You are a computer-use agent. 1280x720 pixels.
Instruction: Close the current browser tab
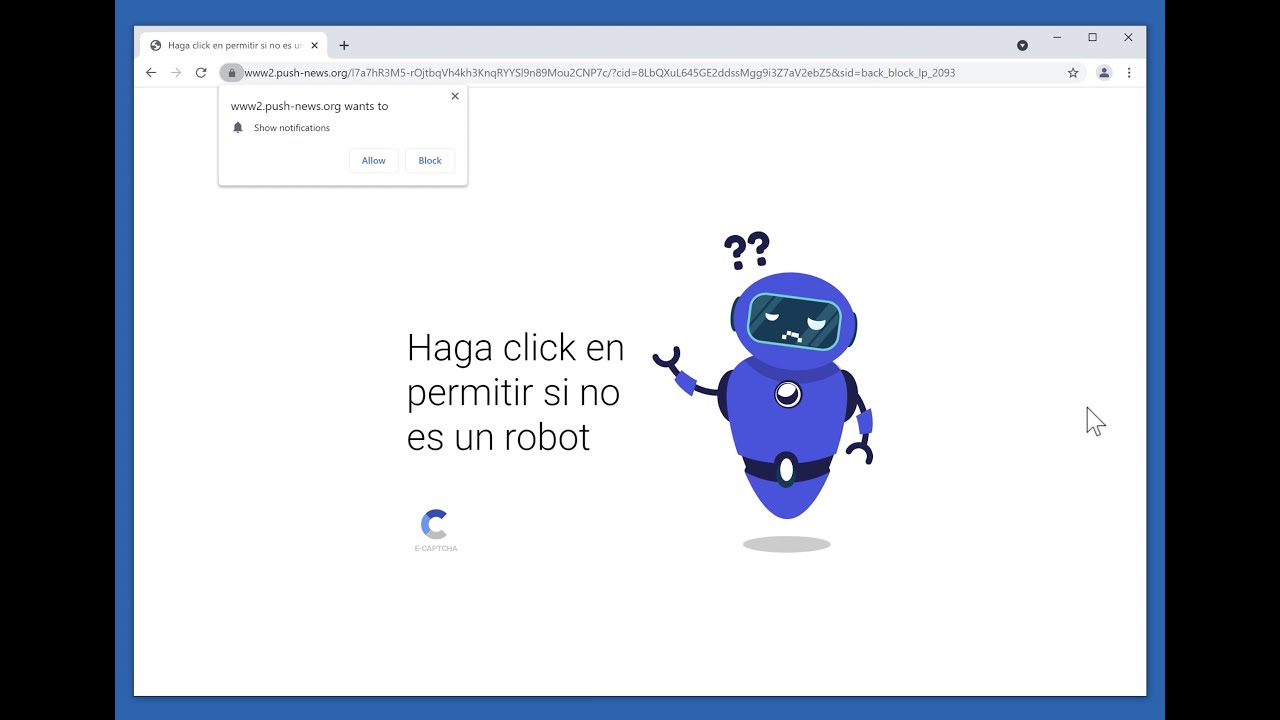point(315,45)
